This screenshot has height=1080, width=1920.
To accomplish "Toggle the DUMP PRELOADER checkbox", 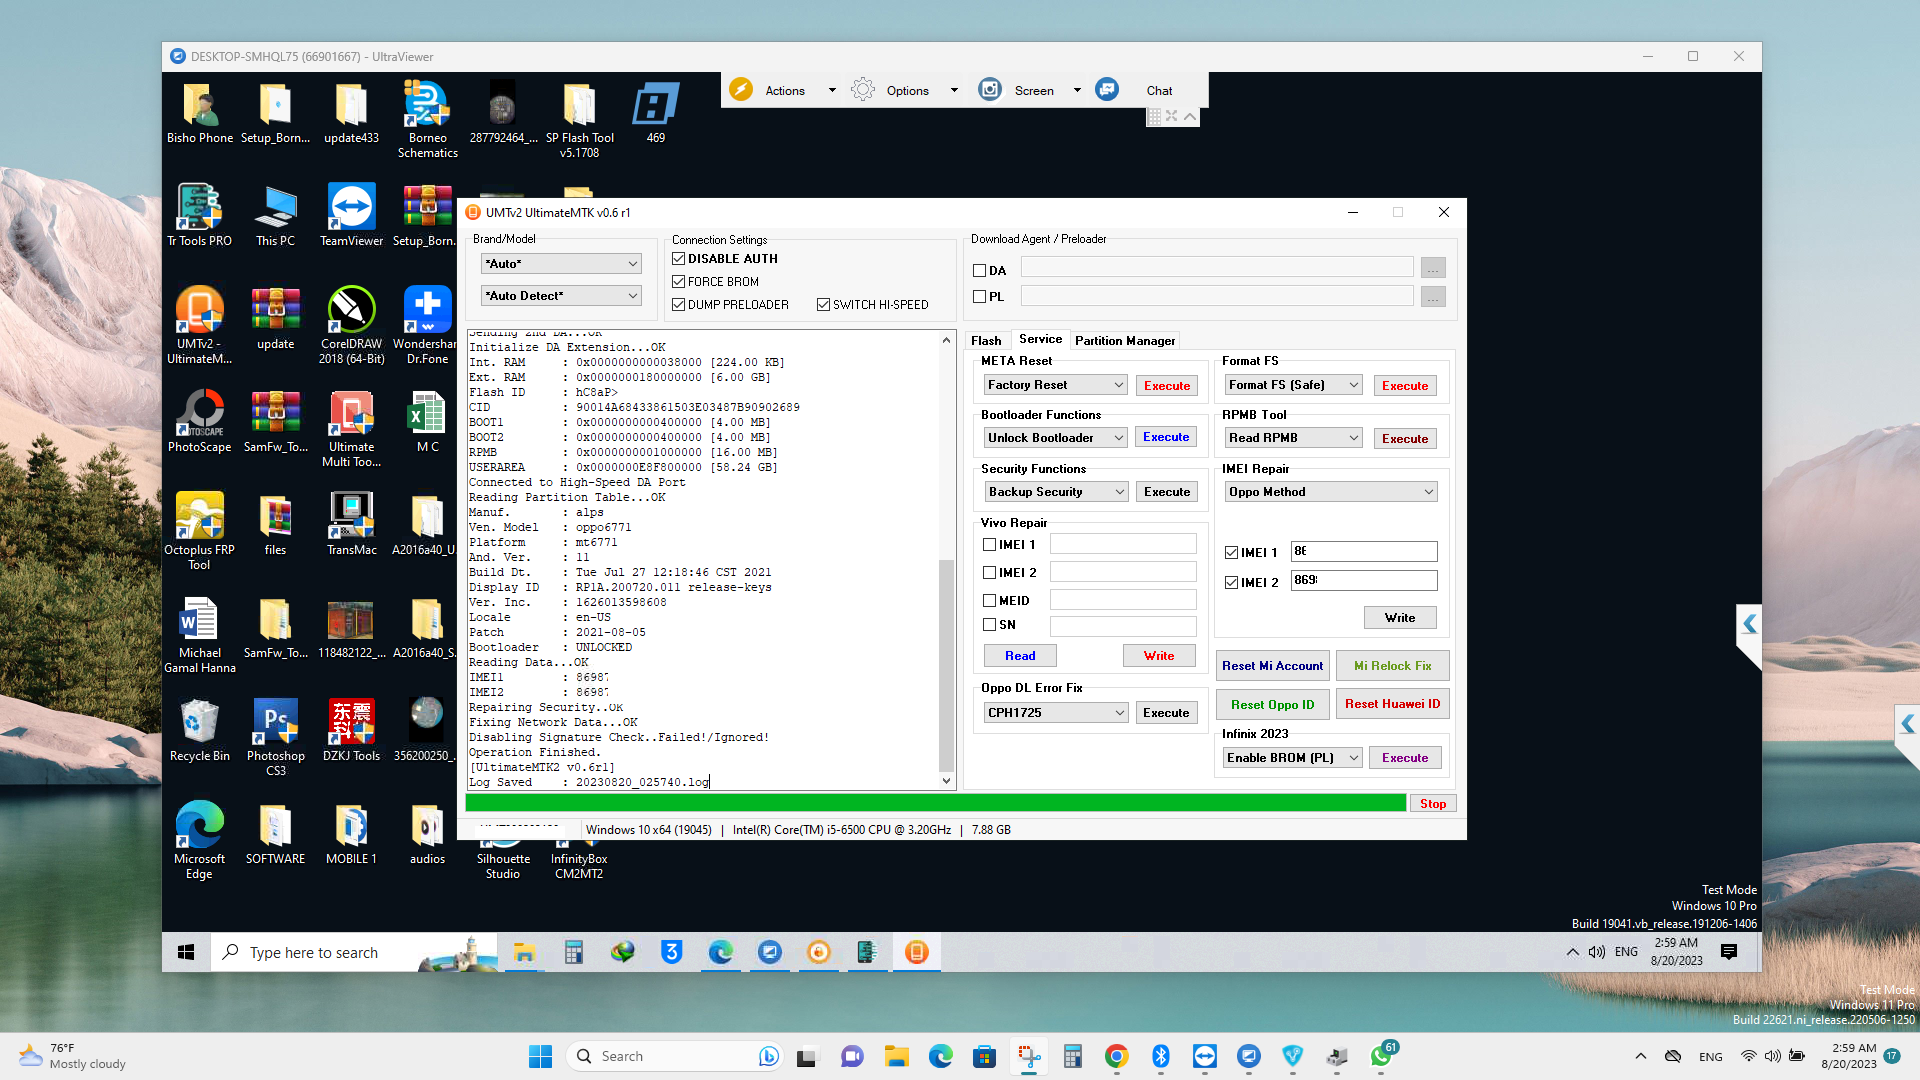I will [x=679, y=304].
